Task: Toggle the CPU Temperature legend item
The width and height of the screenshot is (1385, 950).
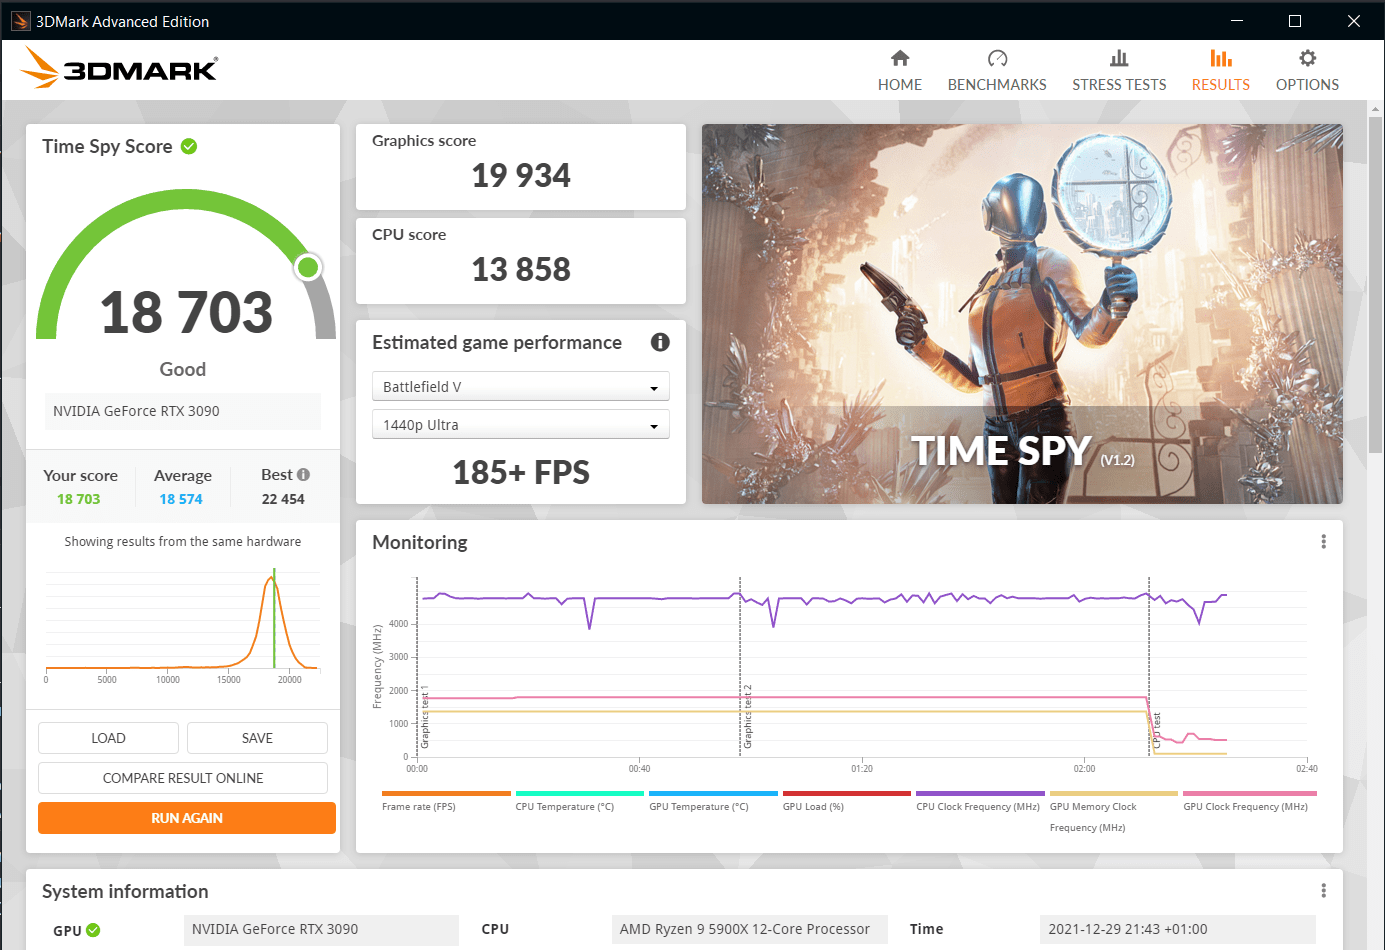Action: coord(579,801)
